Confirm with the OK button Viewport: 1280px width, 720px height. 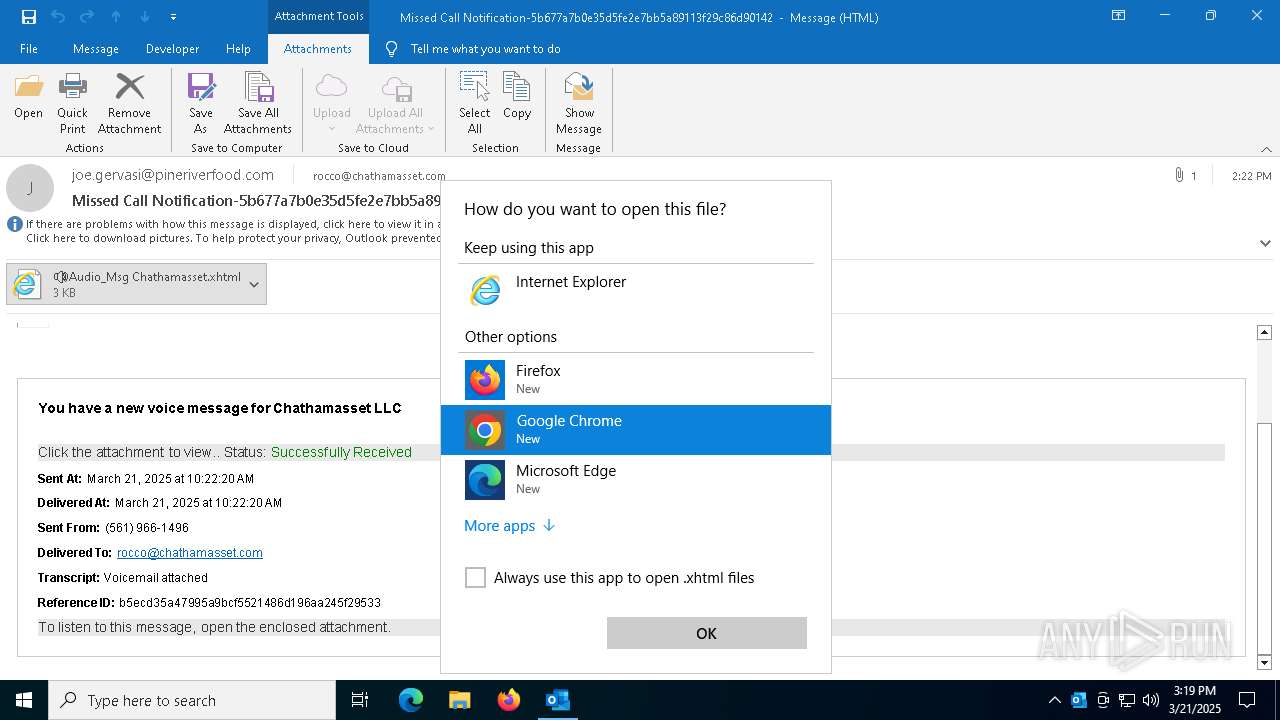tap(706, 633)
